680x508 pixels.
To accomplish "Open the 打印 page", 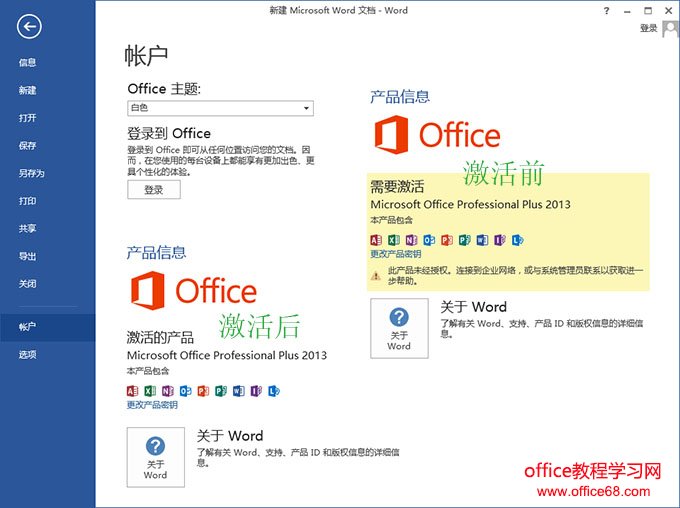I will coord(27,201).
